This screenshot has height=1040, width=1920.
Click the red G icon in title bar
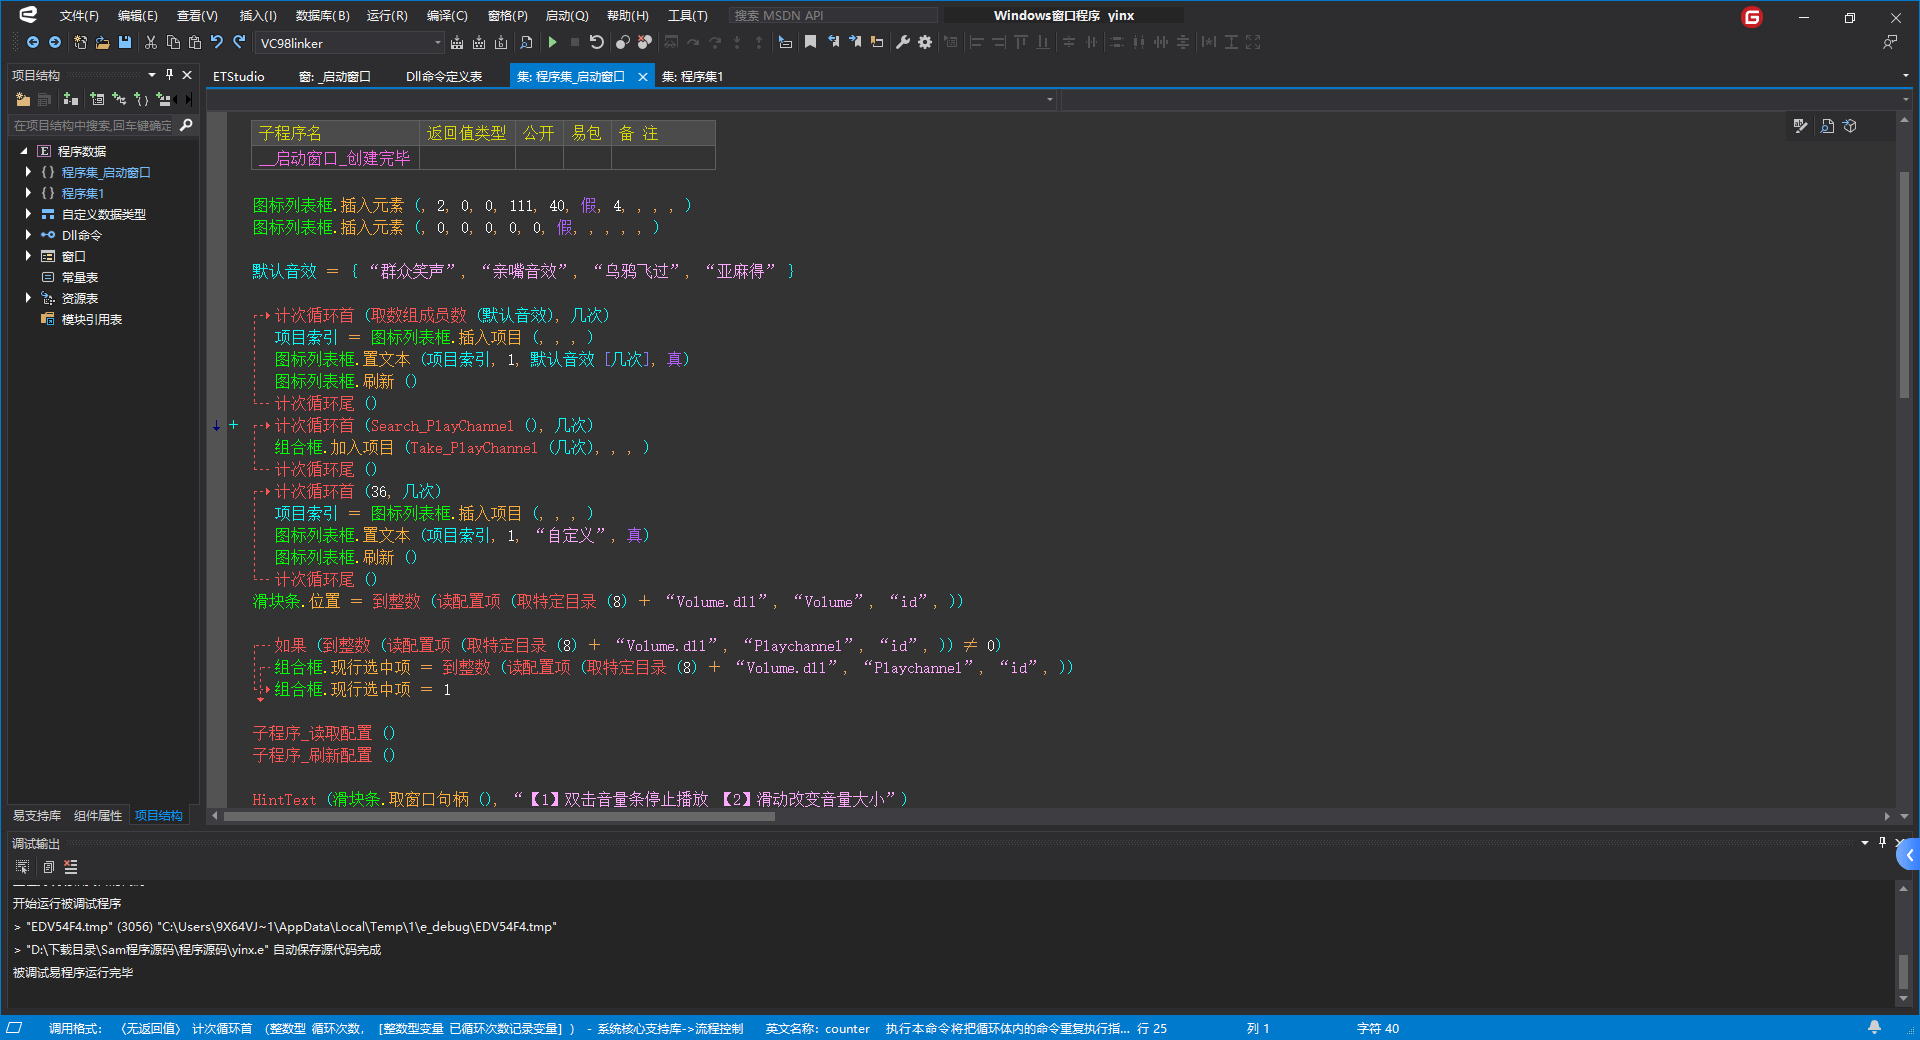pyautogui.click(x=1752, y=16)
